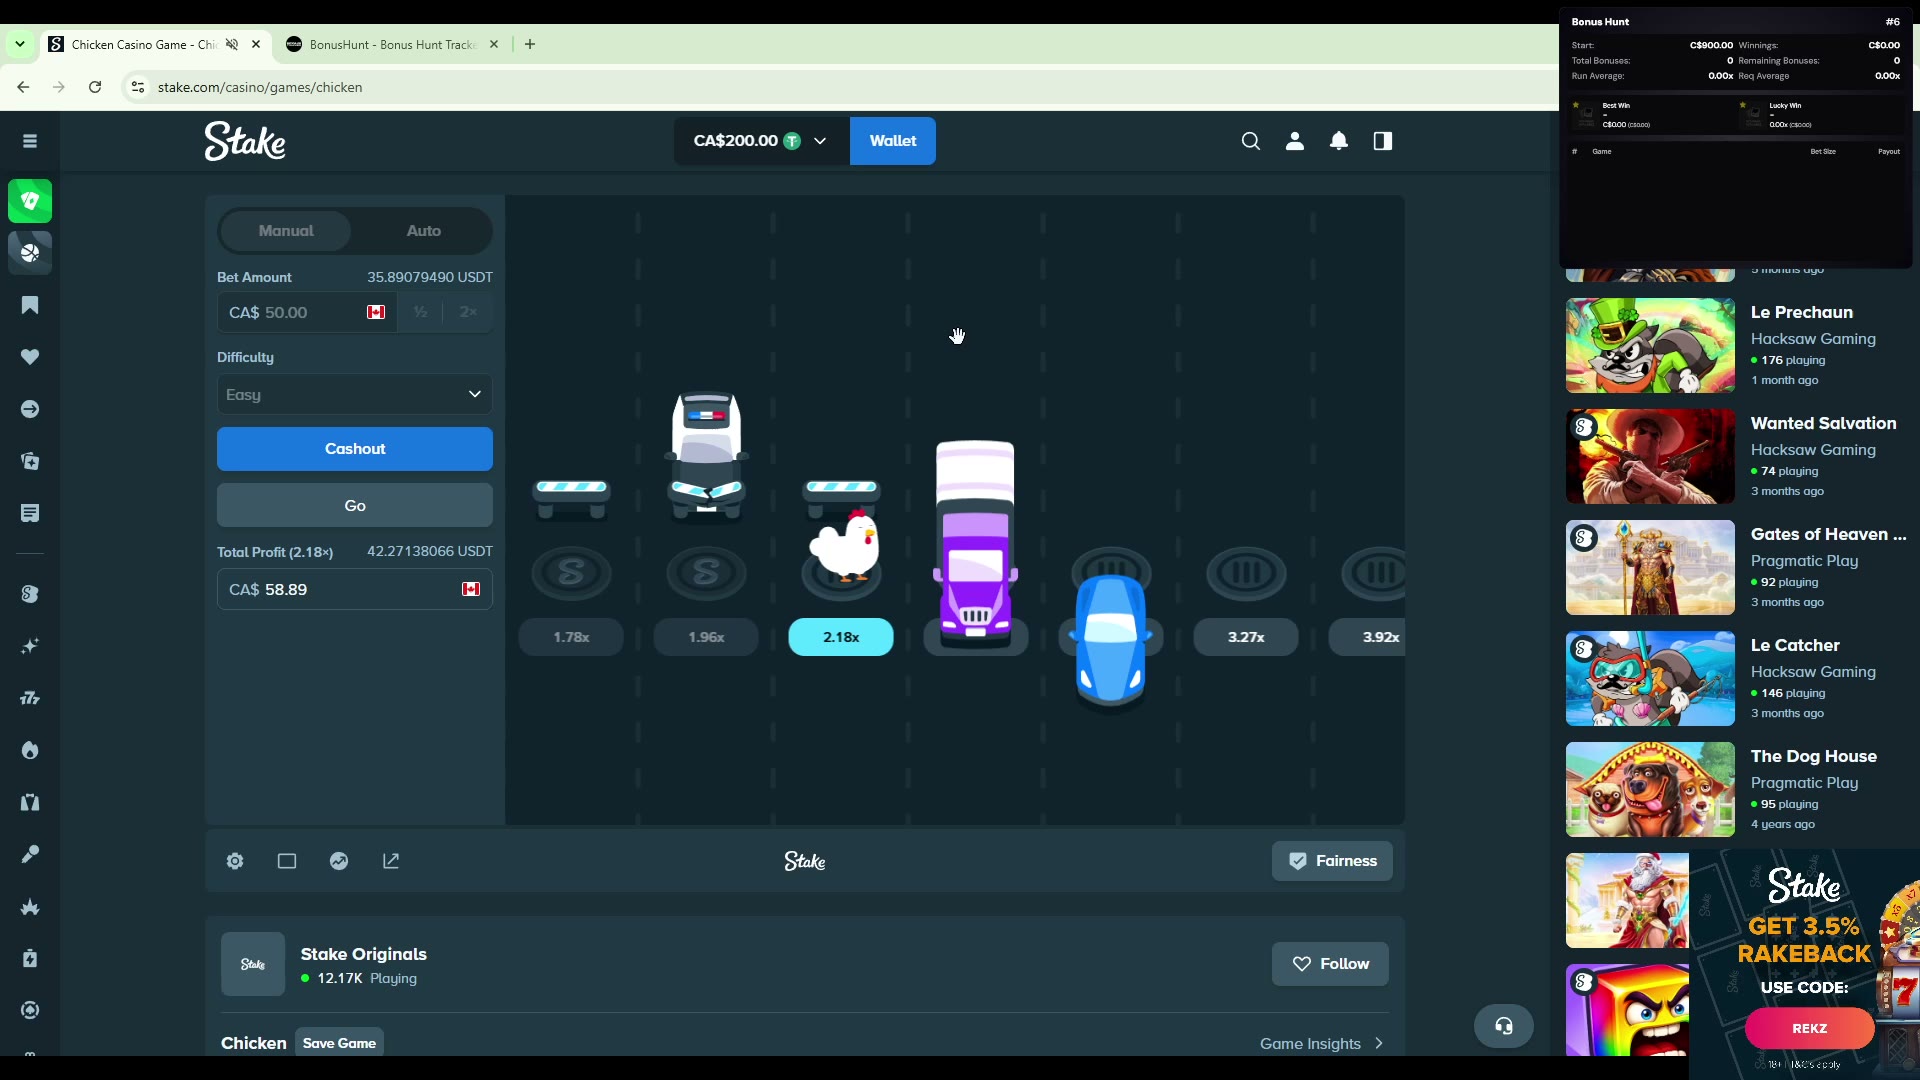
Task: Open notifications bell
Action: click(x=1339, y=141)
